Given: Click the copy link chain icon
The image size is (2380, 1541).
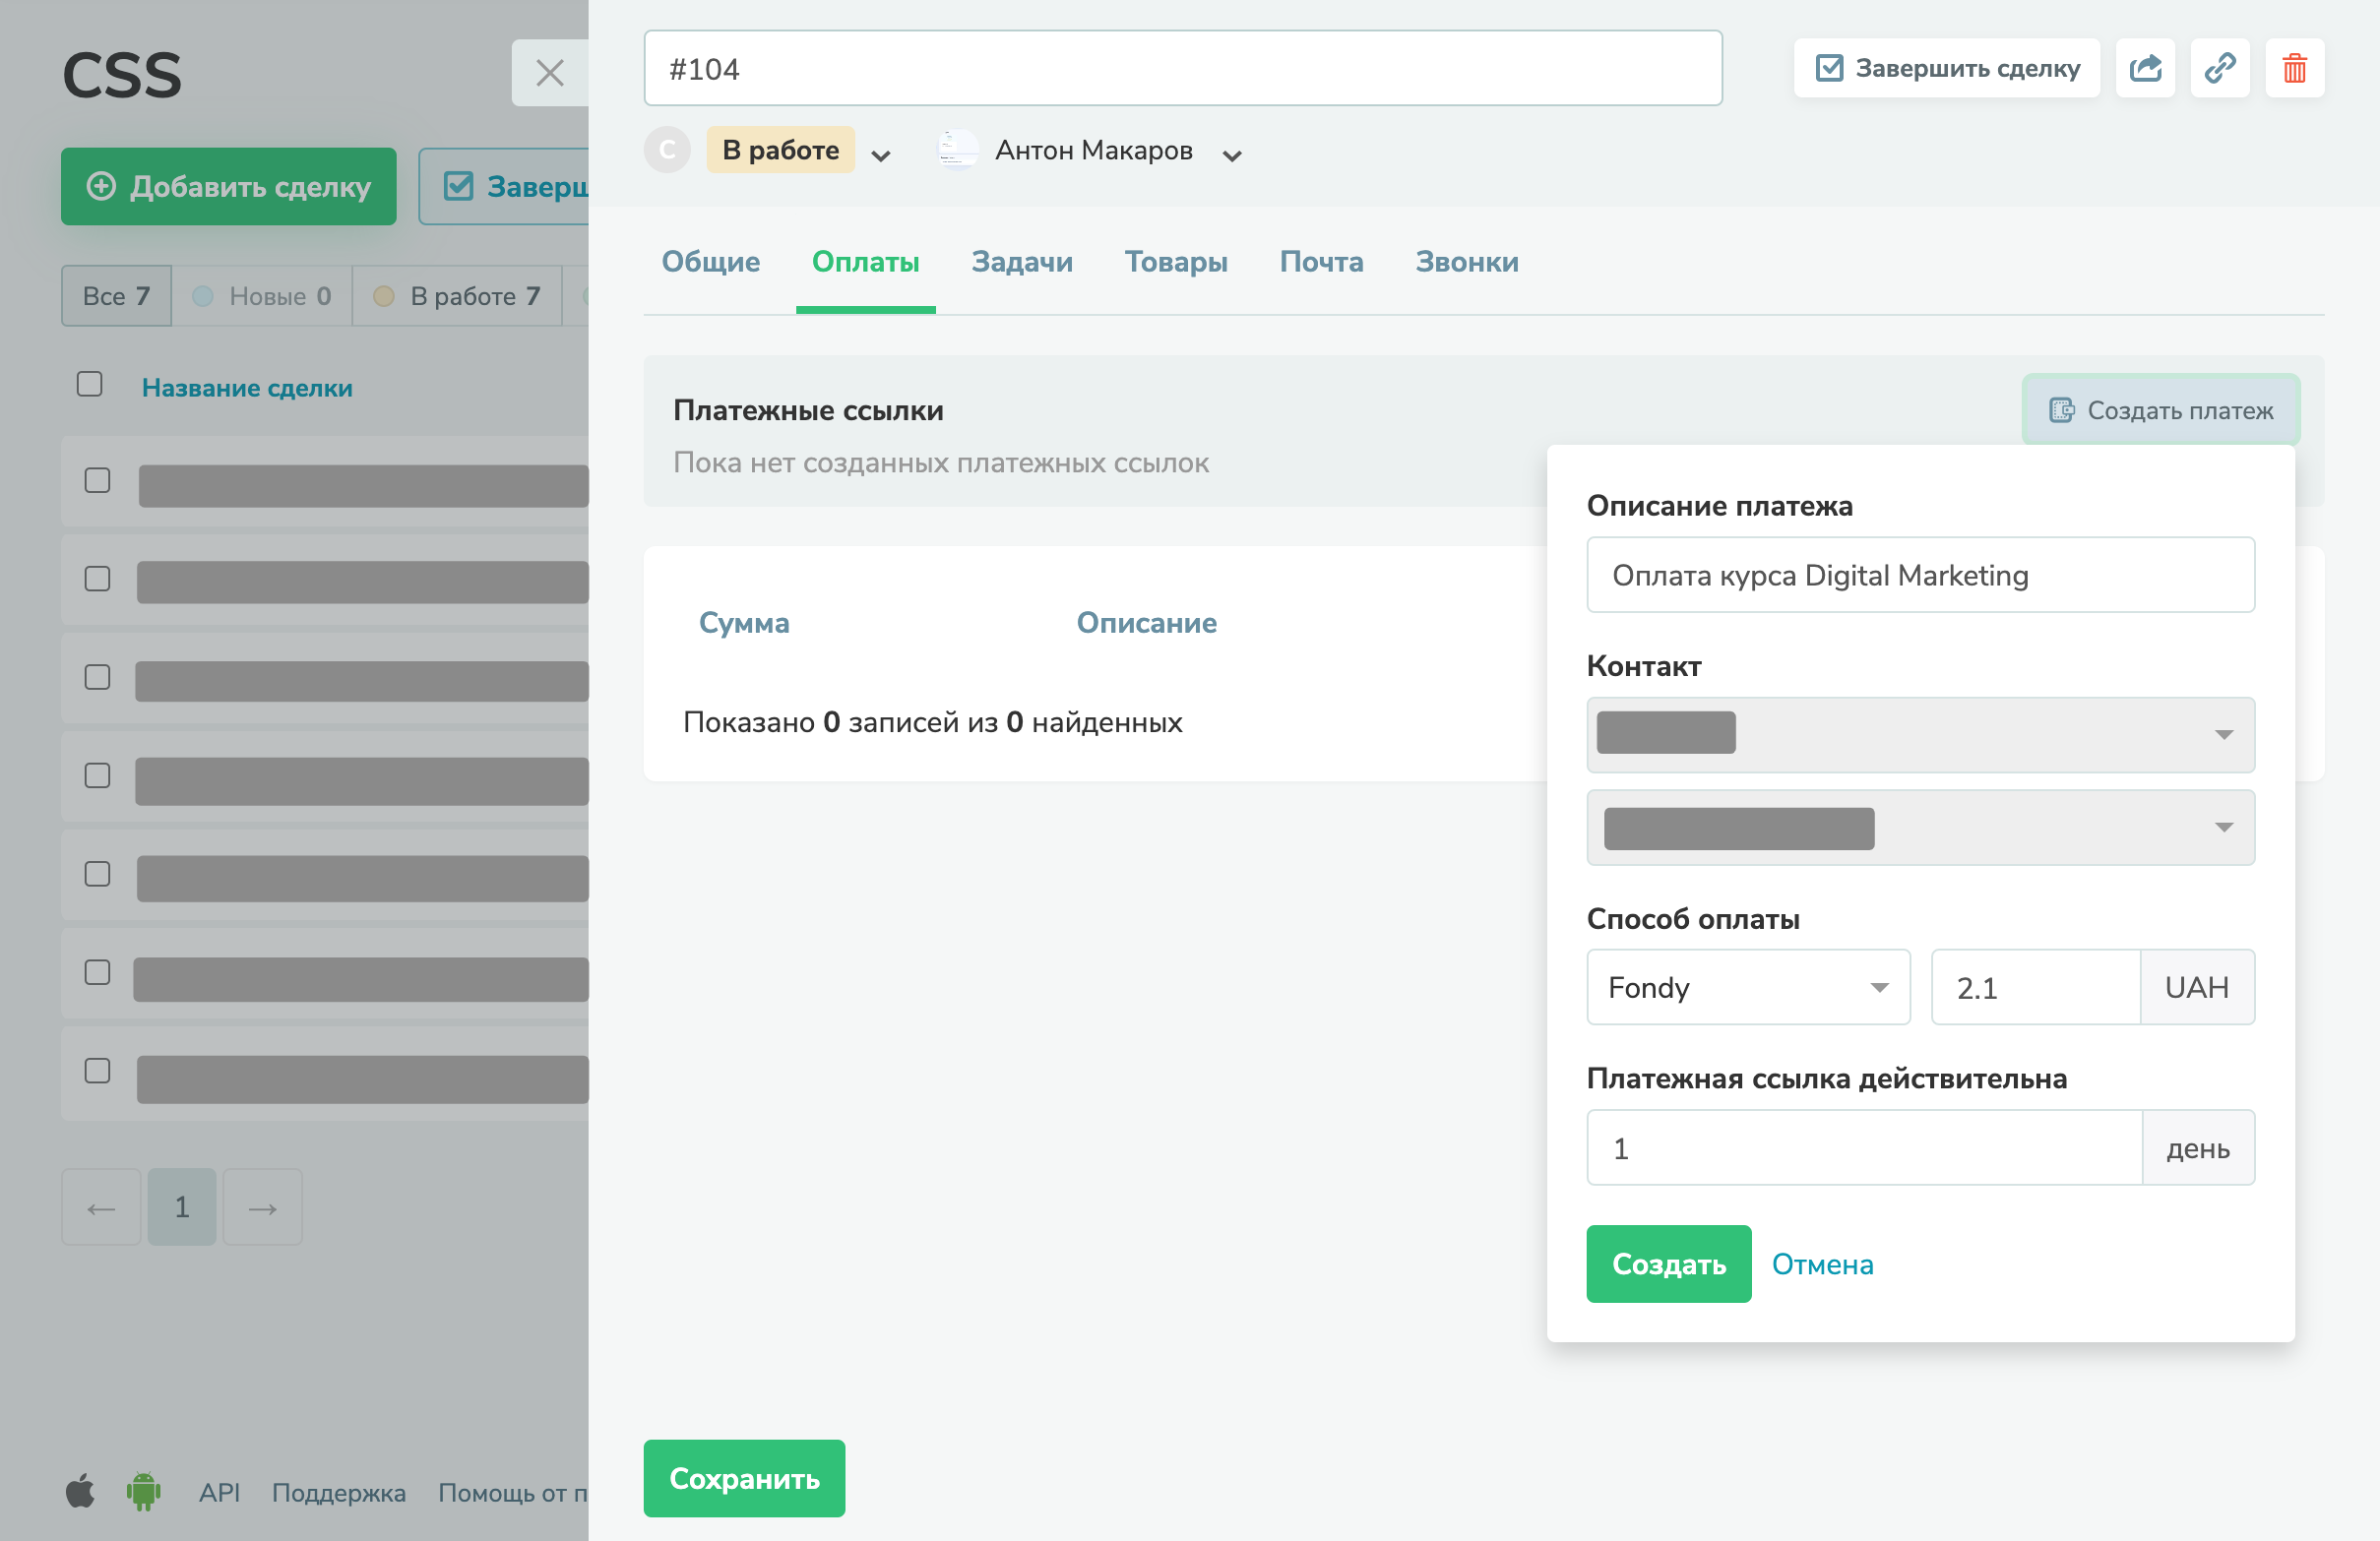Looking at the screenshot, I should [x=2219, y=68].
